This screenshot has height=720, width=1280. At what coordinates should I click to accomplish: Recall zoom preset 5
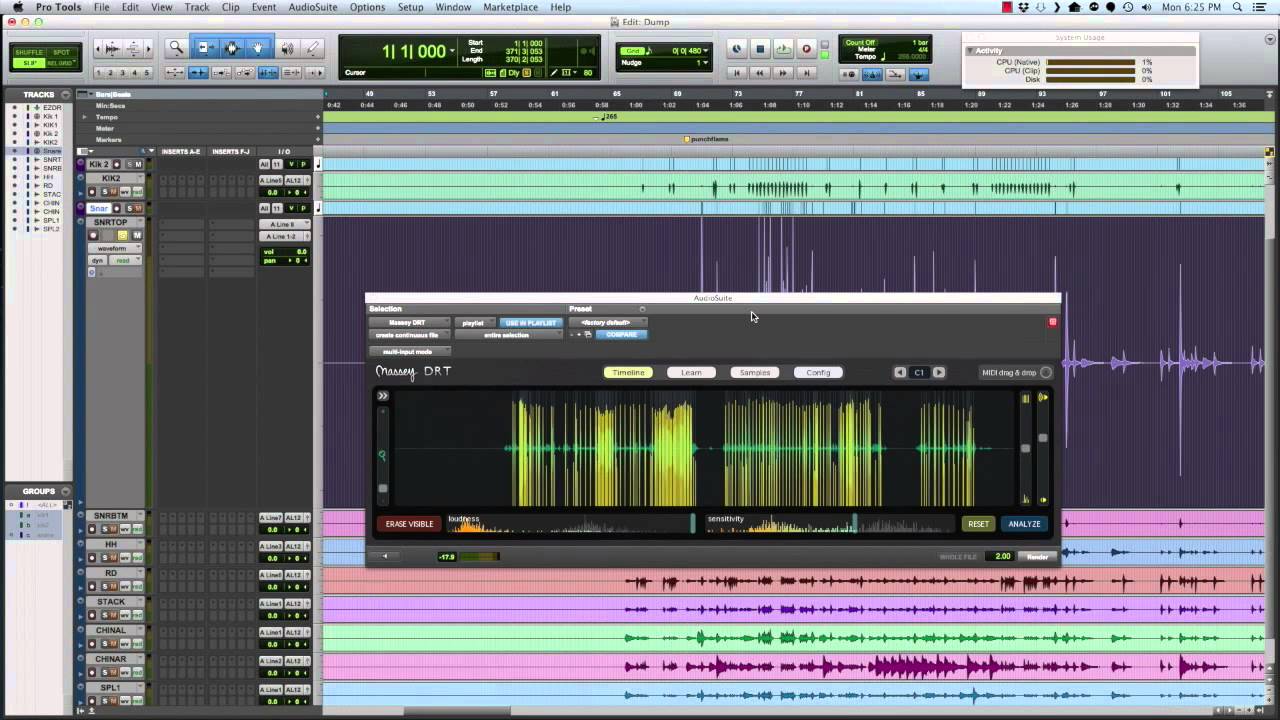(146, 73)
